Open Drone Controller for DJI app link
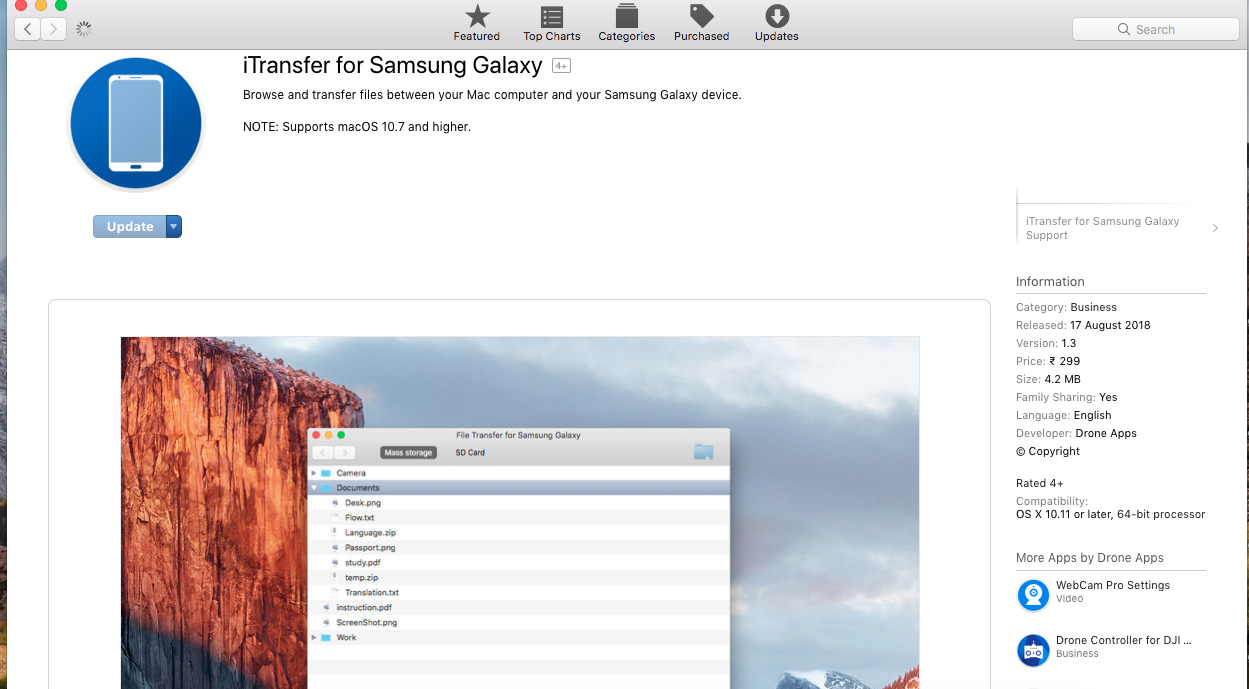1249x689 pixels. coord(1124,640)
